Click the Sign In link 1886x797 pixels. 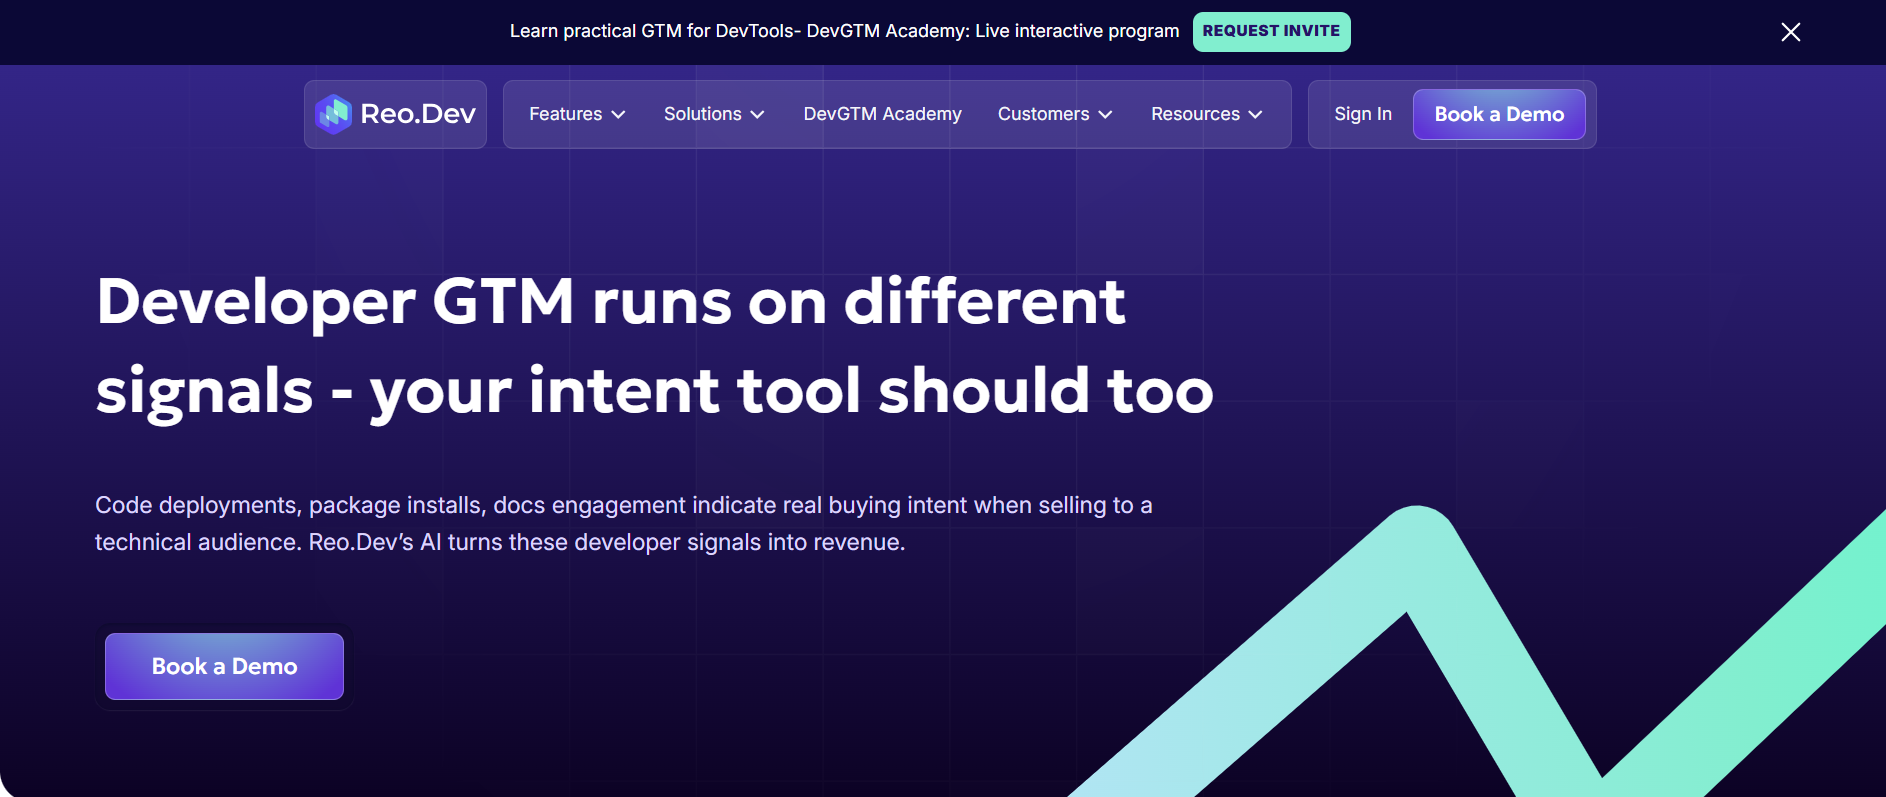click(1362, 114)
